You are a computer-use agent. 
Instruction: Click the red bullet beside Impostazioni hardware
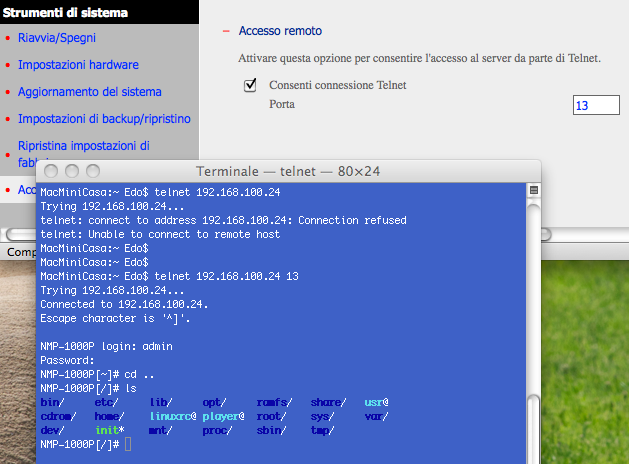pyautogui.click(x=8, y=65)
